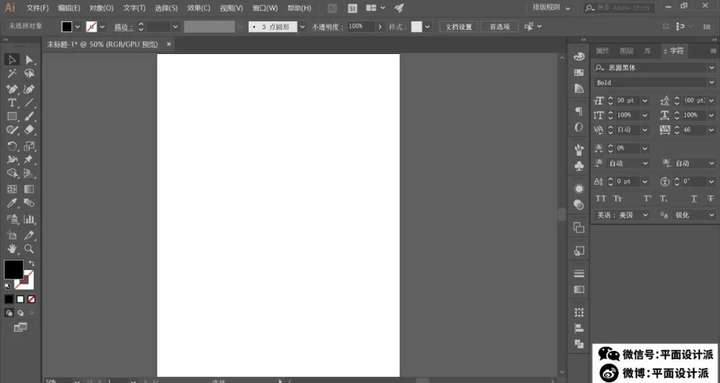Image resolution: width=720 pixels, height=383 pixels.
Task: Open the Color palette panel icon
Action: click(579, 57)
